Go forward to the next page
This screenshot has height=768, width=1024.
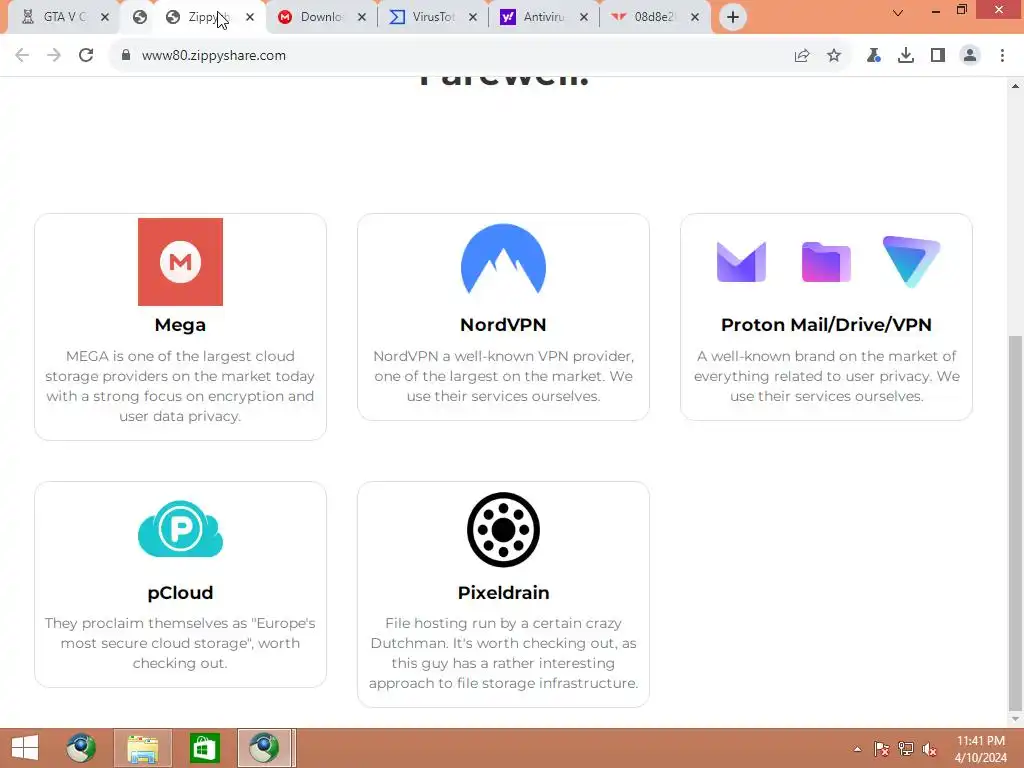click(54, 56)
